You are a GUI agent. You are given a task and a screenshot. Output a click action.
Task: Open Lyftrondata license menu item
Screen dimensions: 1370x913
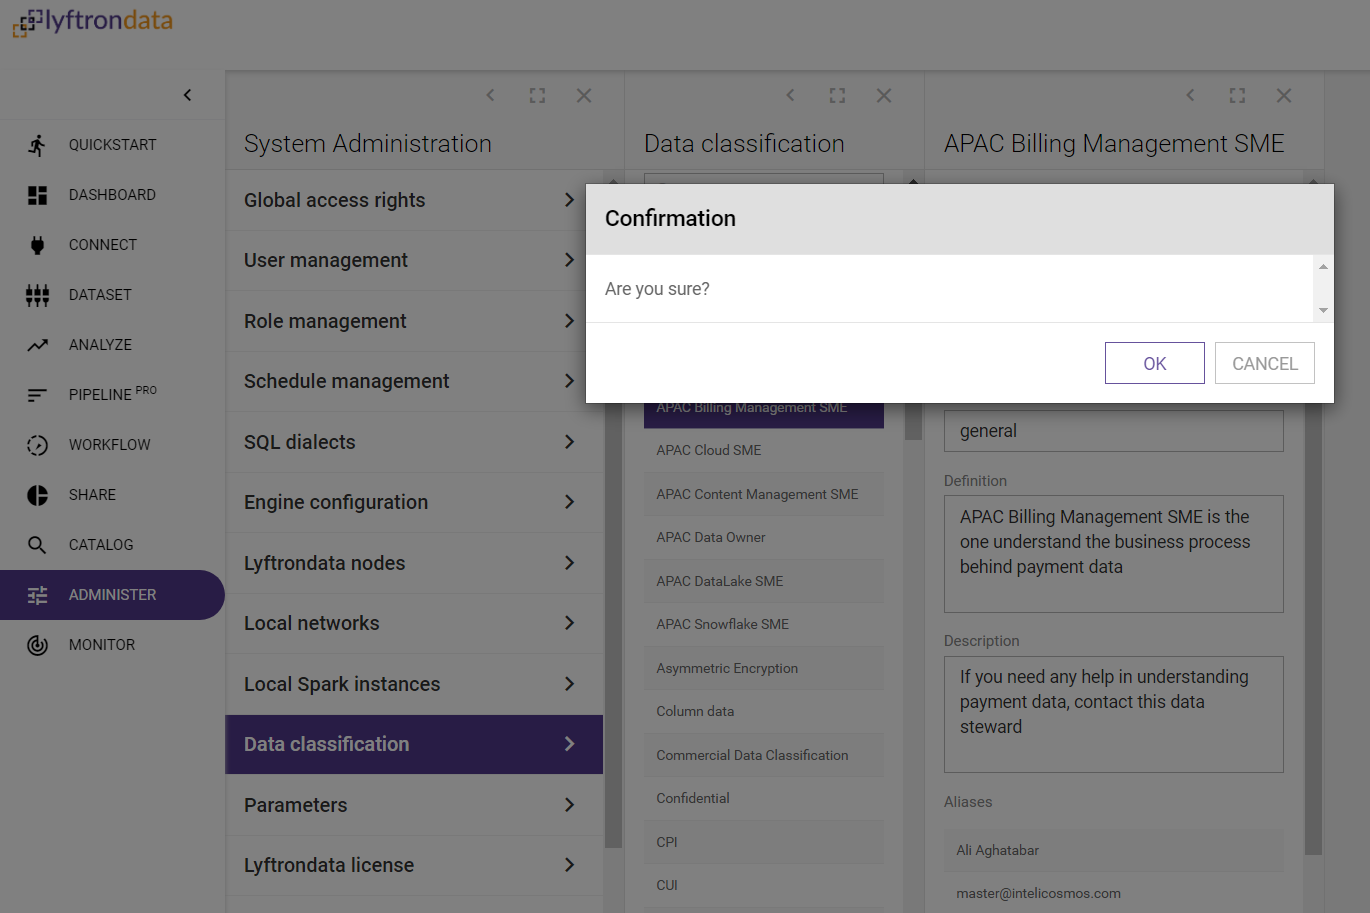point(414,865)
